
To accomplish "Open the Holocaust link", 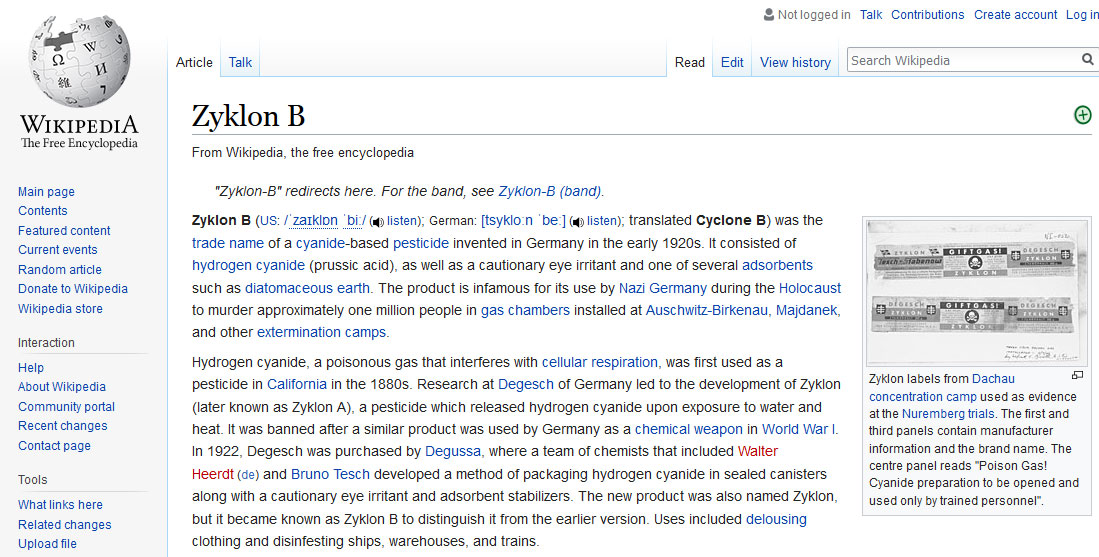I will pos(810,288).
